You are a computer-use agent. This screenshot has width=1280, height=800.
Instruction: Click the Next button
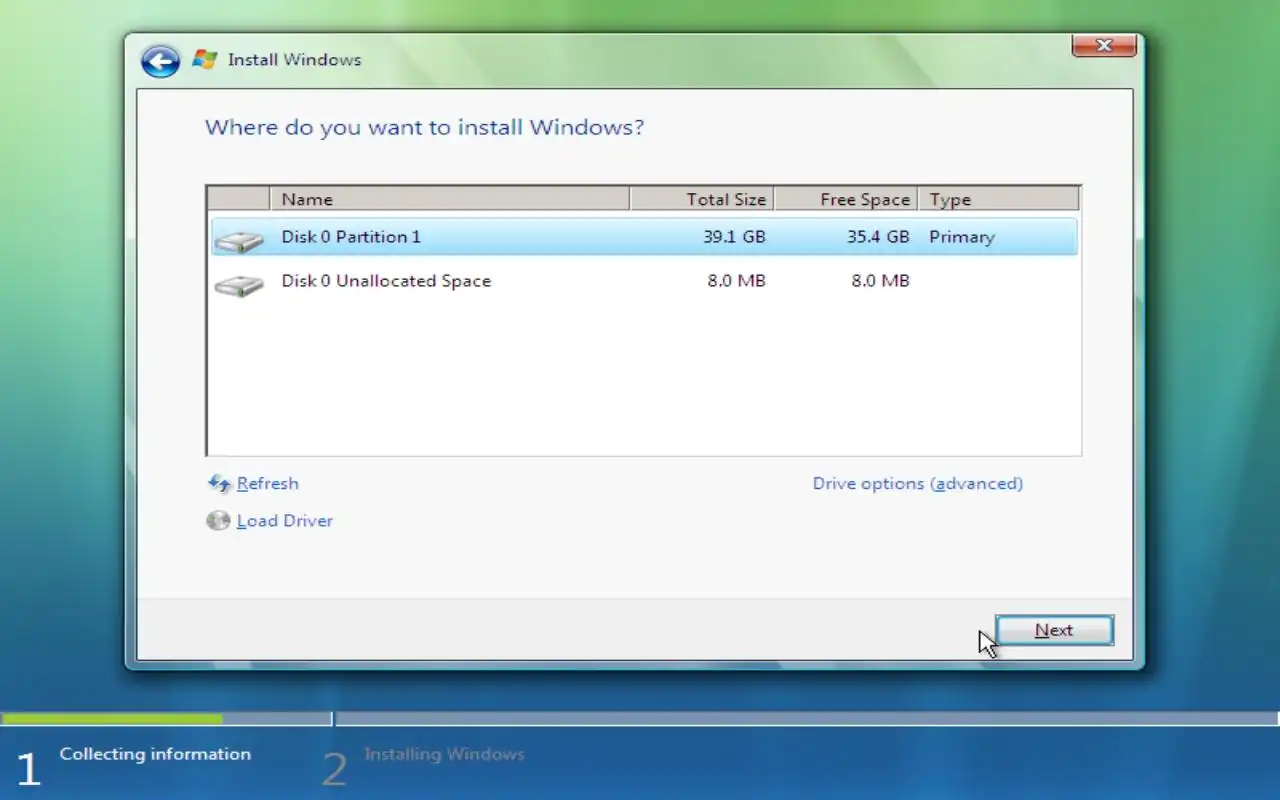point(1054,630)
